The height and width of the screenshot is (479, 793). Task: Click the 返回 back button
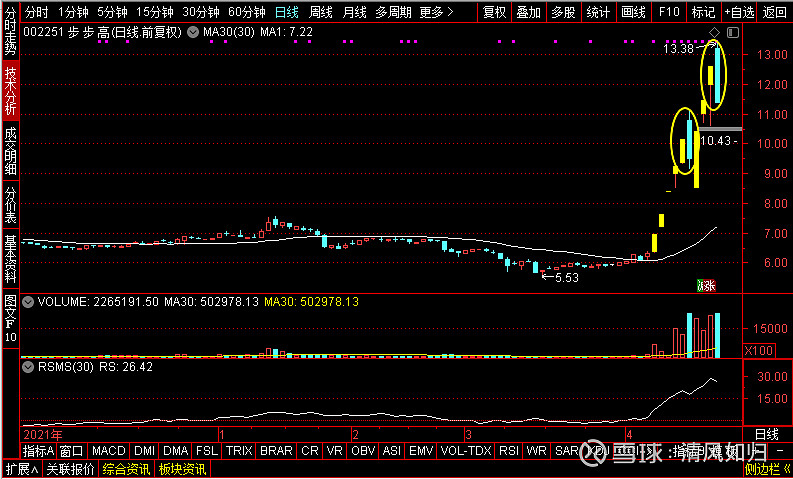pos(774,12)
